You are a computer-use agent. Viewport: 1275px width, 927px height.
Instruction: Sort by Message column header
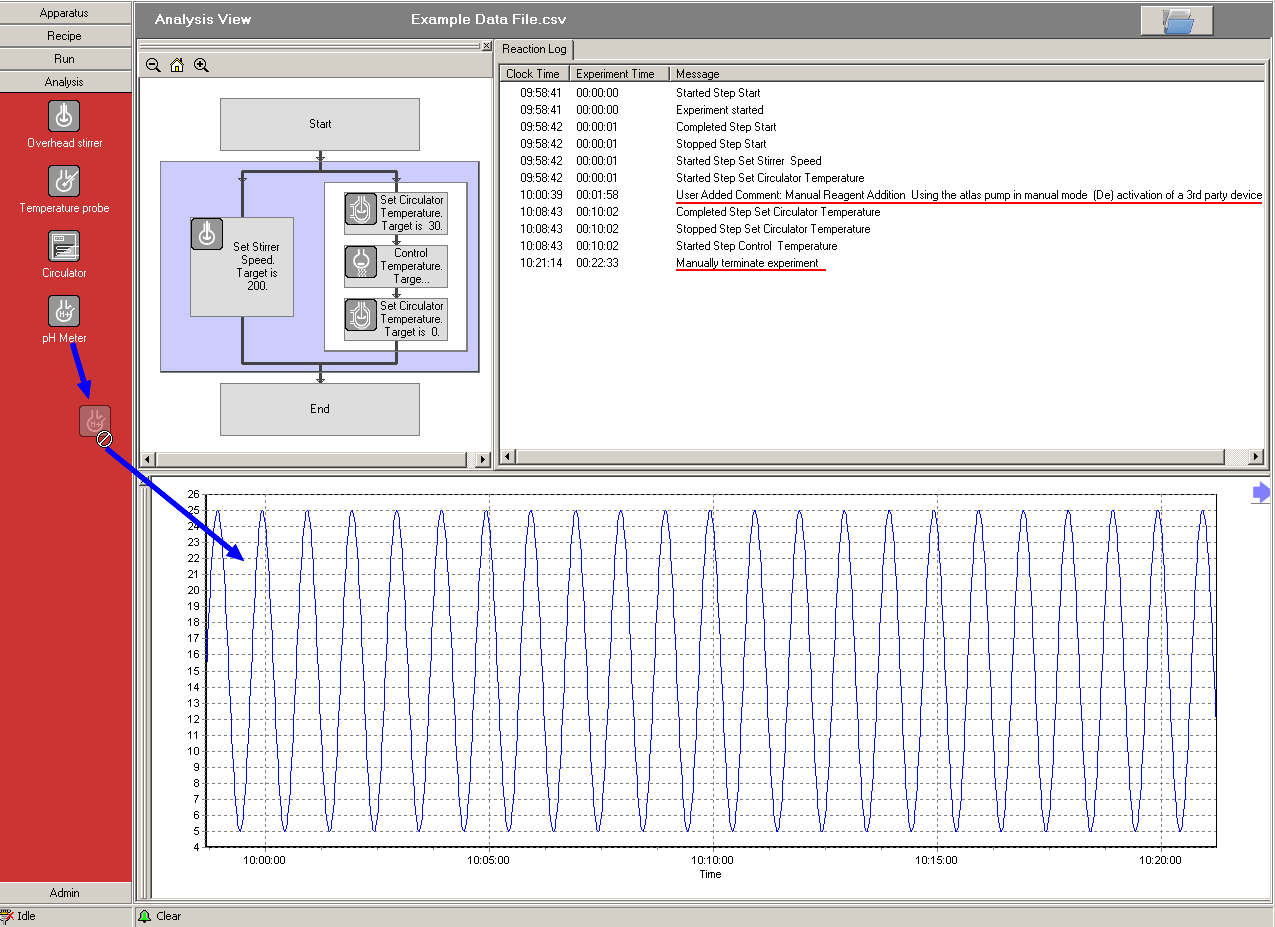tap(967, 73)
